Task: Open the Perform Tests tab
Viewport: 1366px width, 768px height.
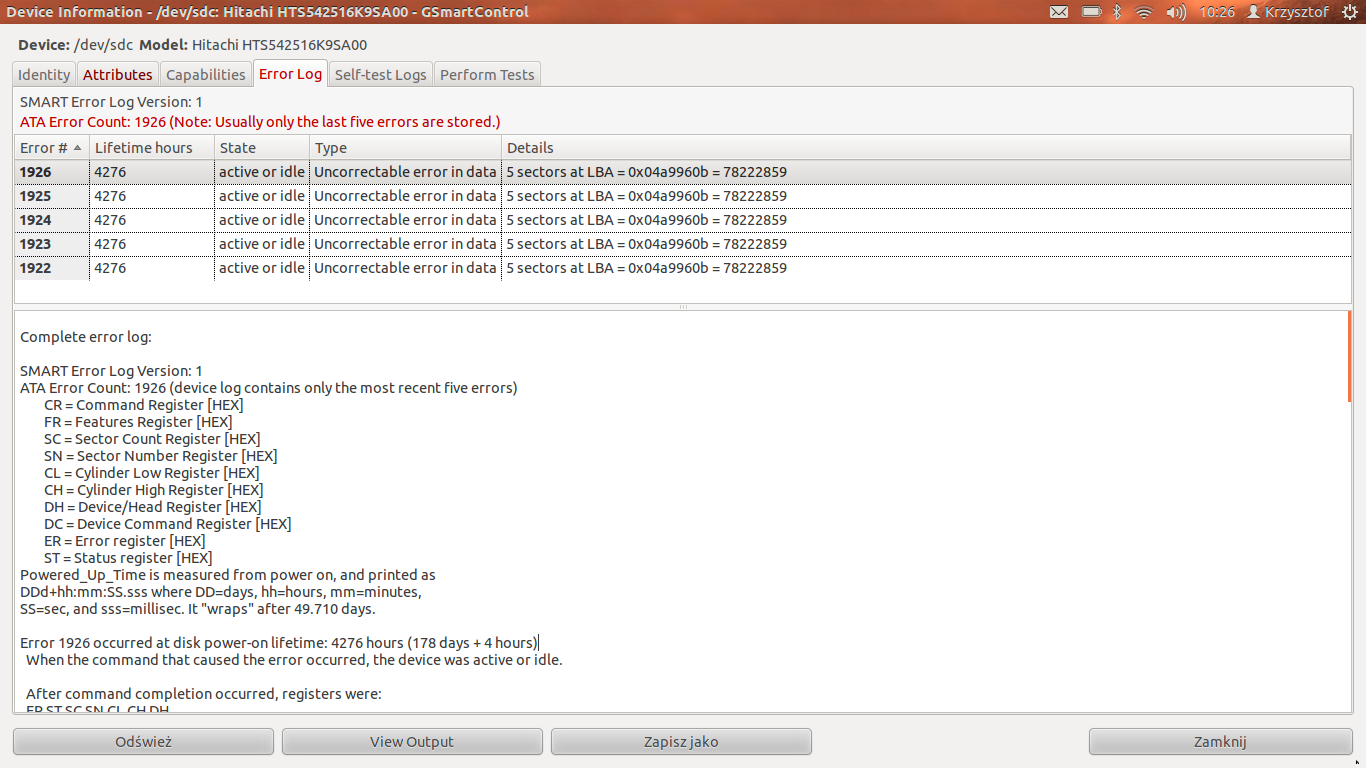Action: click(488, 74)
